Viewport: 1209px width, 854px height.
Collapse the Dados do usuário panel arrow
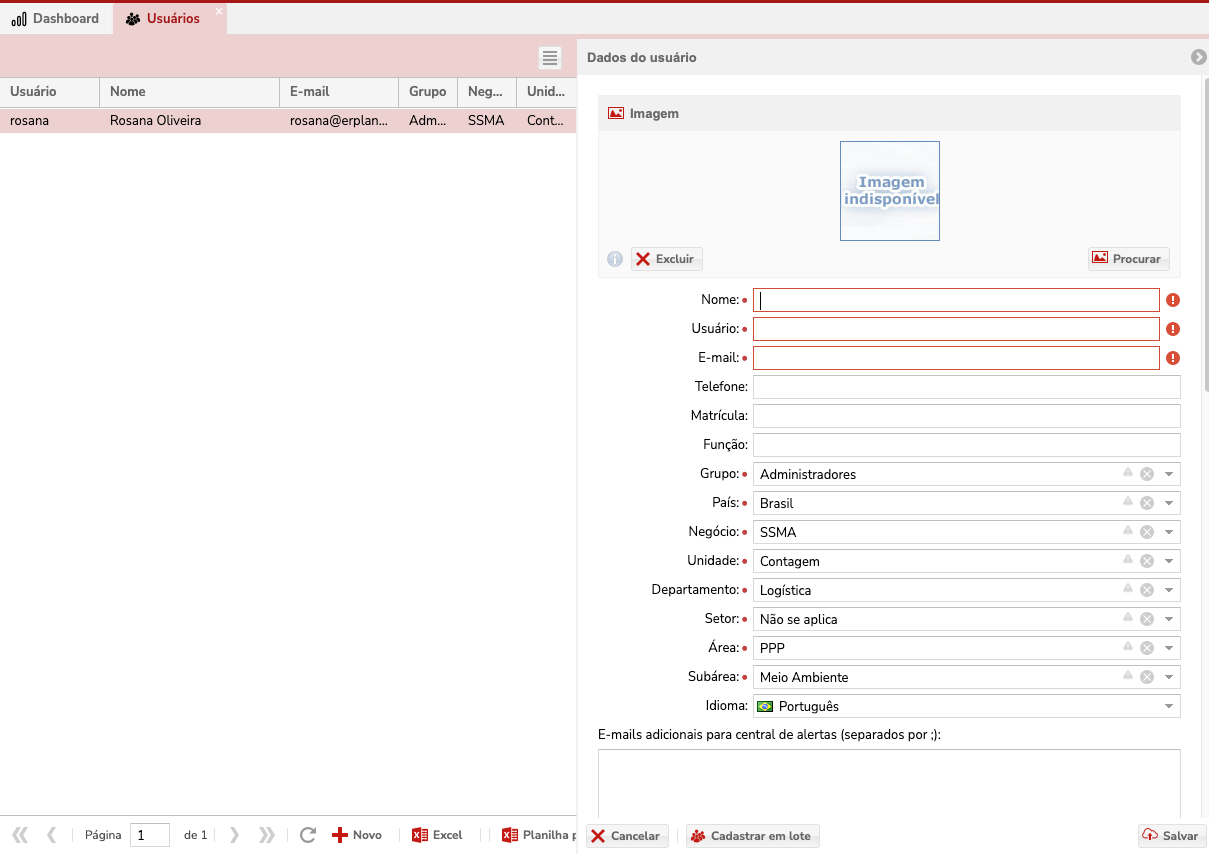(x=1199, y=58)
